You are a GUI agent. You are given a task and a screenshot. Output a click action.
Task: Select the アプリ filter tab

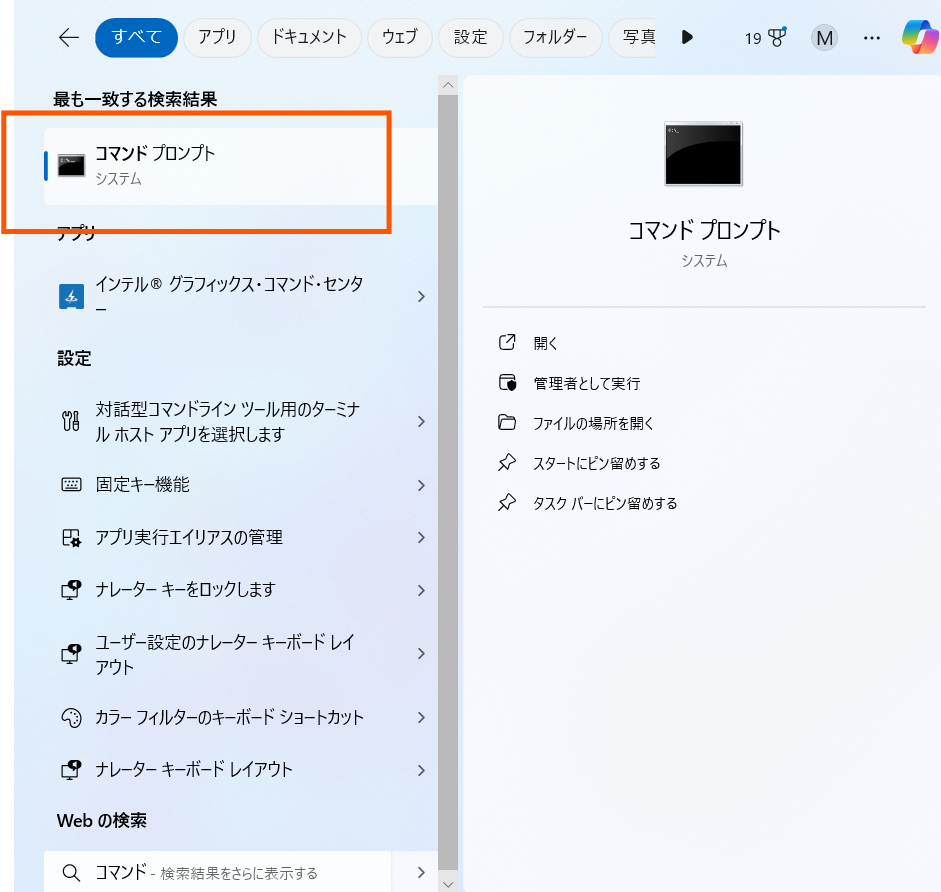click(217, 38)
